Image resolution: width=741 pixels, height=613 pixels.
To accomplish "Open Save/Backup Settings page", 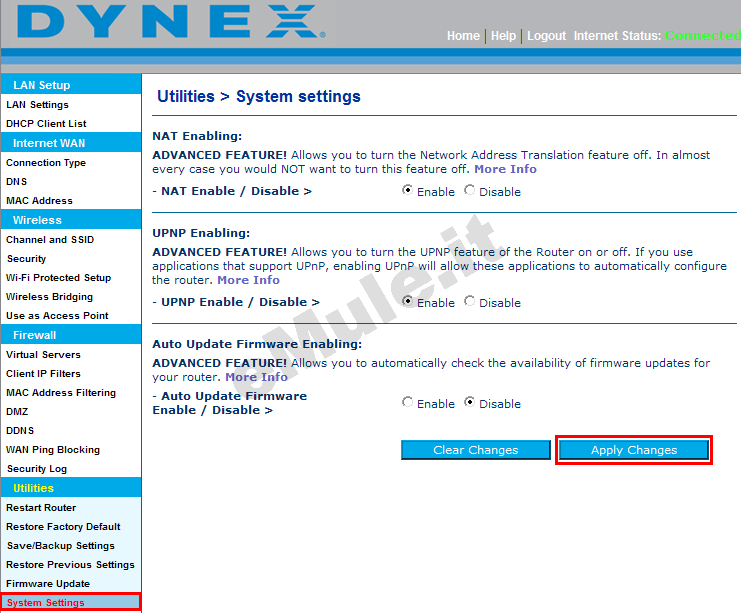I will 60,546.
